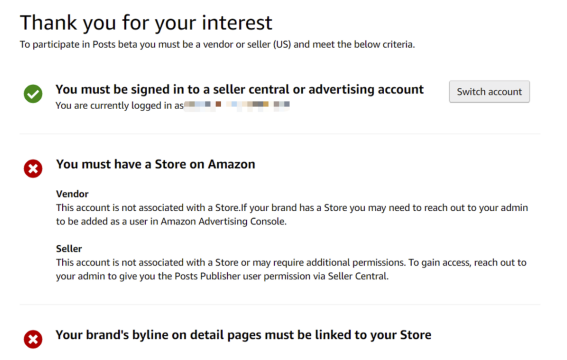Click the Seller subheading
Viewport: 567px width, 360px height.
(x=69, y=249)
